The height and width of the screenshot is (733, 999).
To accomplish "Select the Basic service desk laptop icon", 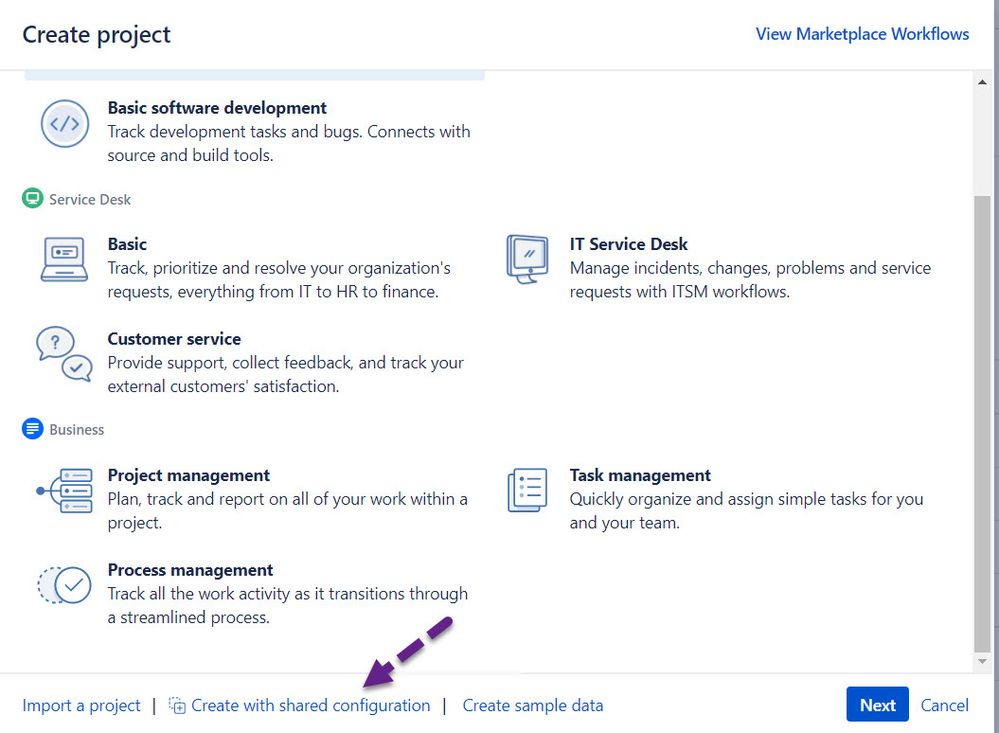I will (x=64, y=260).
